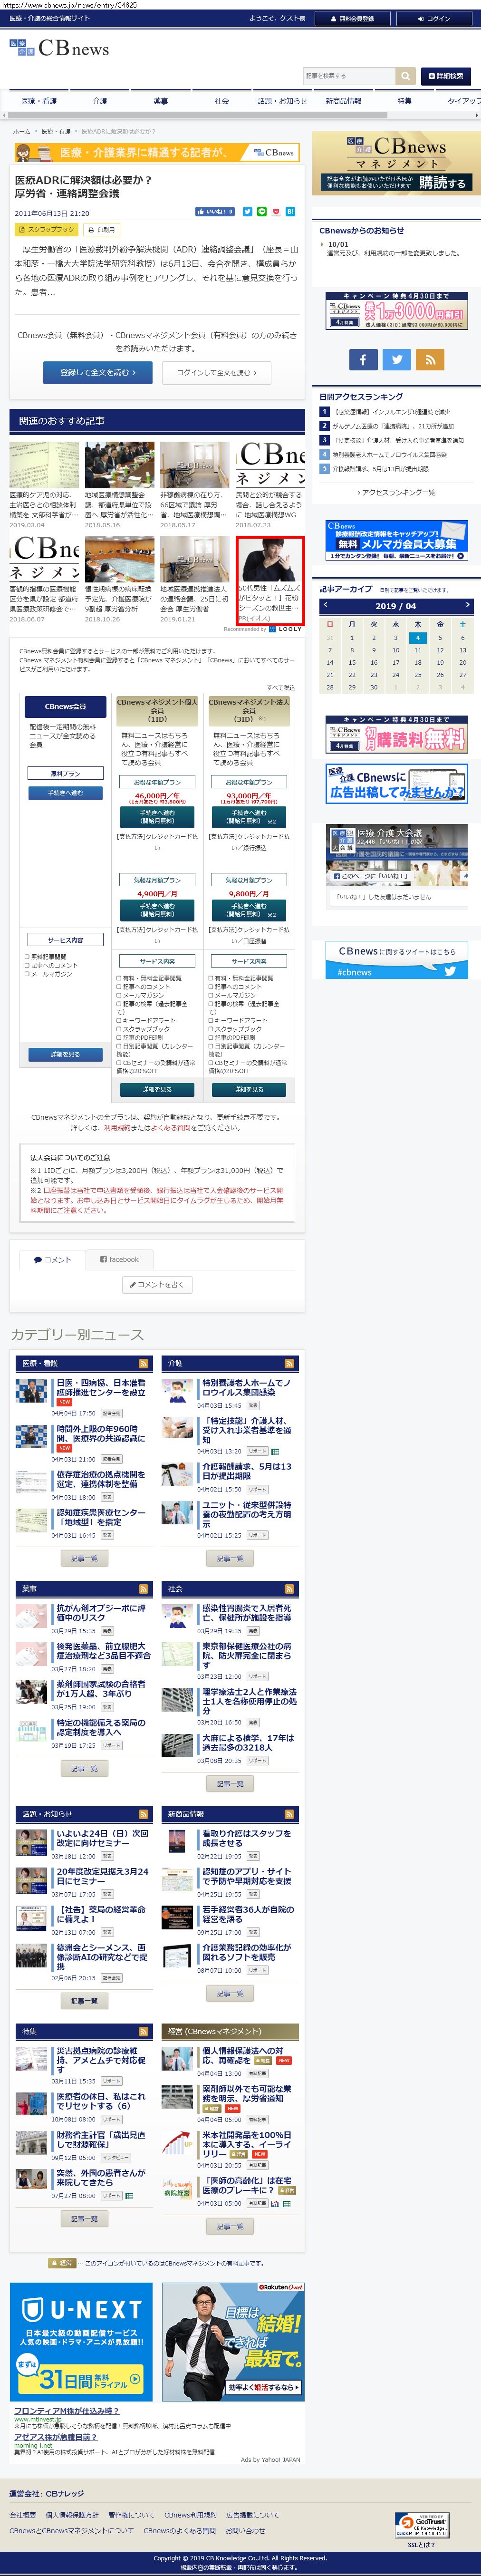481x2576 pixels.
Task: Switch to facebook comments tab
Action: (119, 1259)
